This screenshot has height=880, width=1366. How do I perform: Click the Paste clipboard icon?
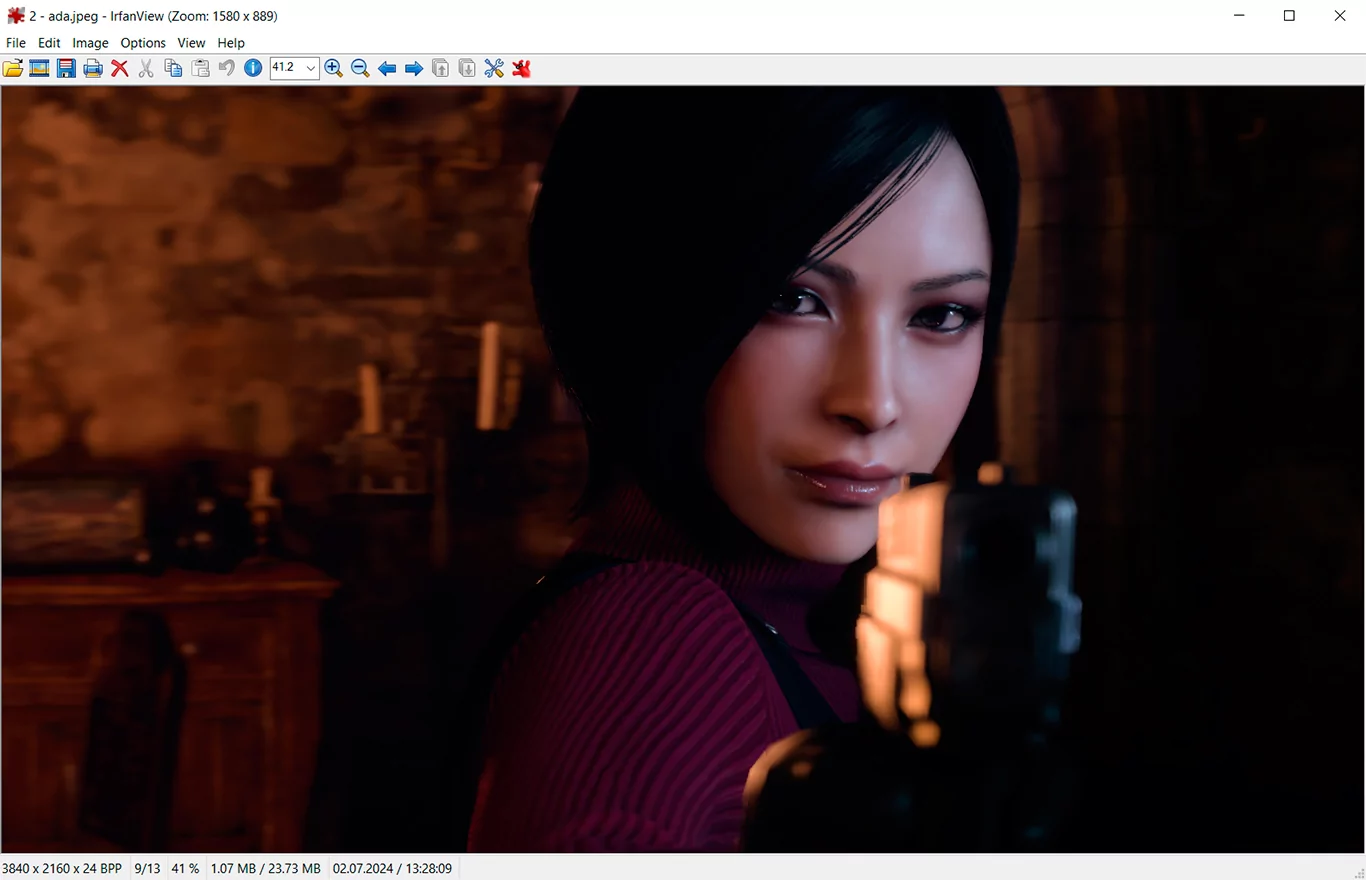click(200, 68)
